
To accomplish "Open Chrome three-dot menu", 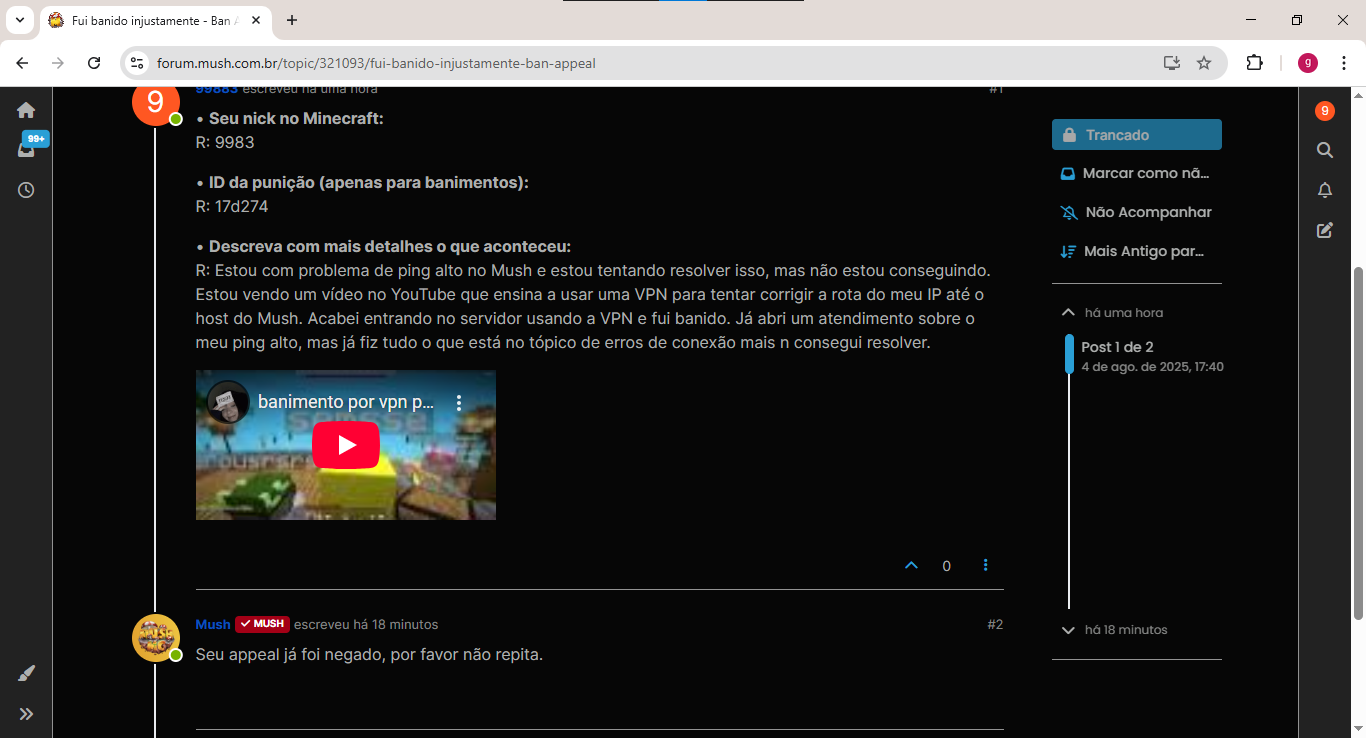I will tap(1344, 63).
